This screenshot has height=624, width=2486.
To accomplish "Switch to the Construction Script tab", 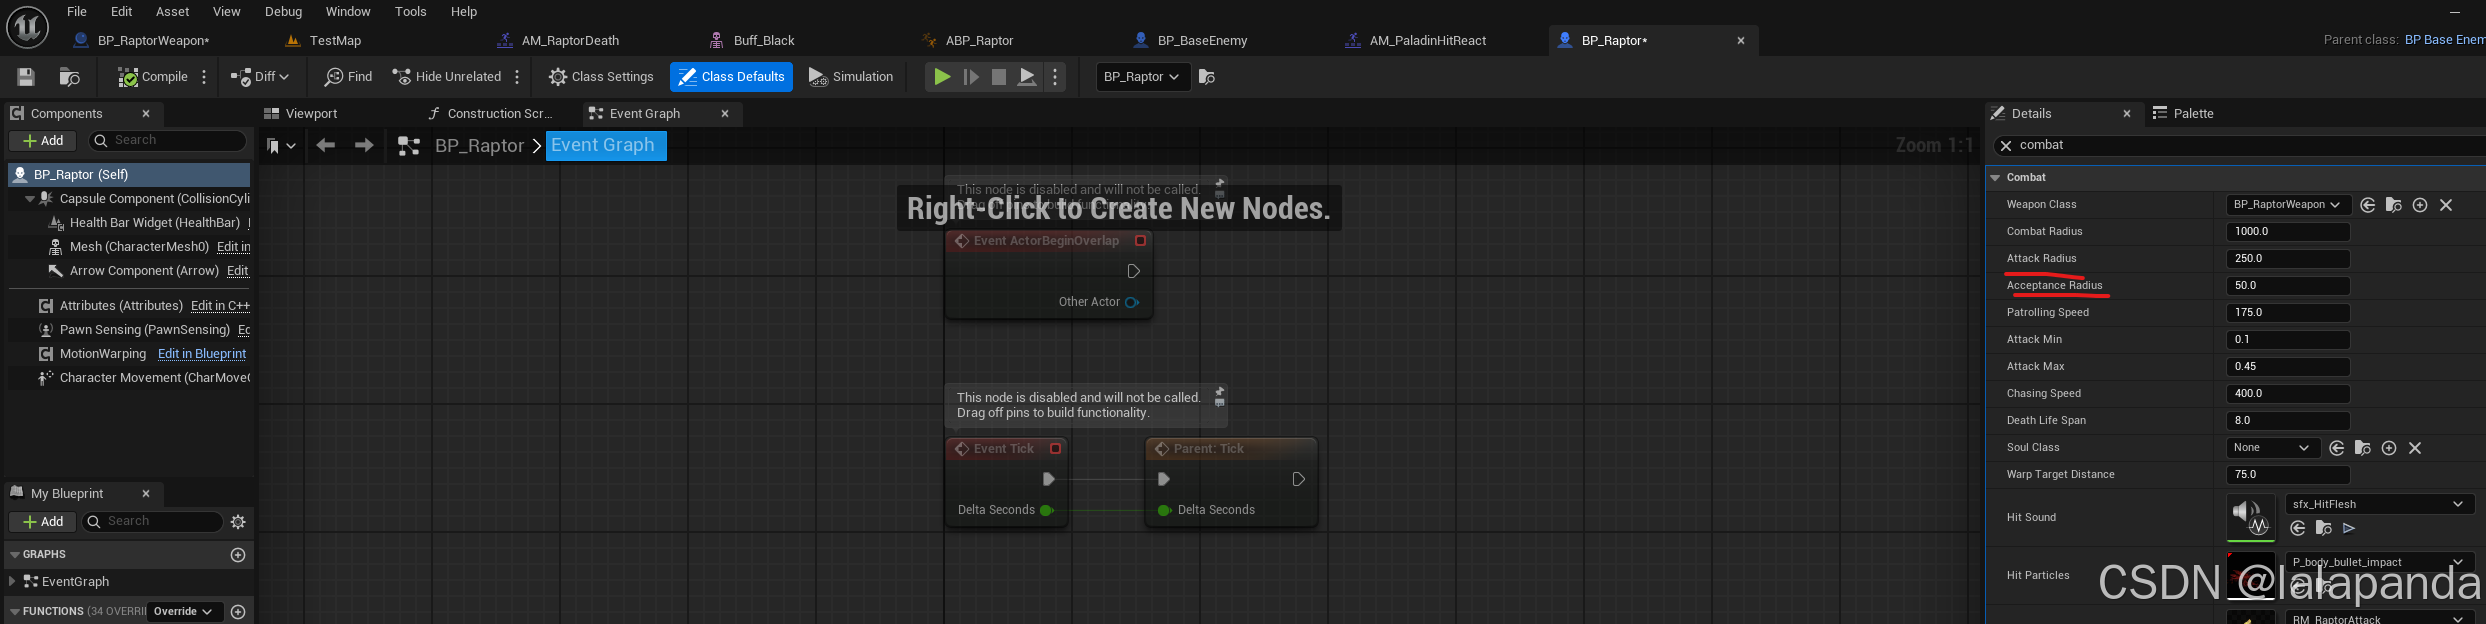I will tap(499, 114).
